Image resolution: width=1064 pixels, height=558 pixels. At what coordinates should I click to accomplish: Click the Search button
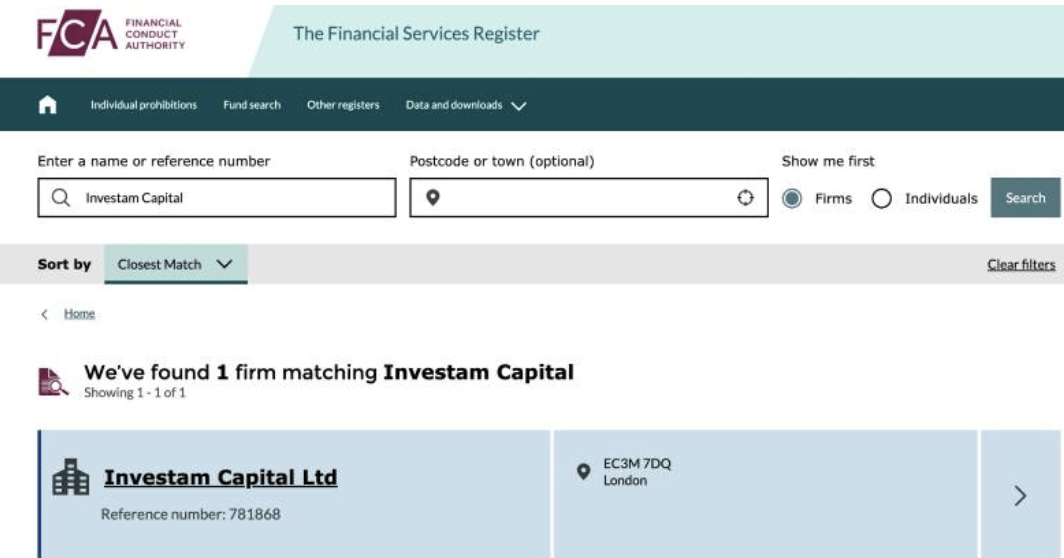click(x=1025, y=198)
